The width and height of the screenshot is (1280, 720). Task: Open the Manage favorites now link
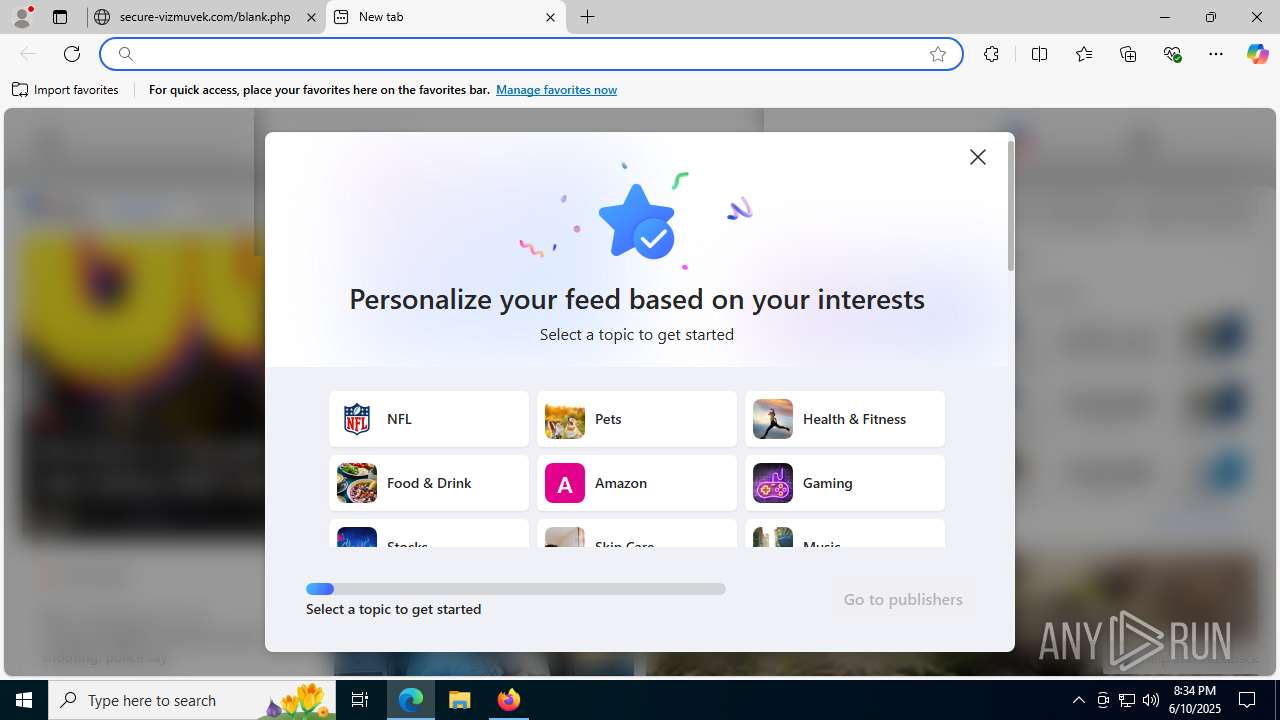point(556,90)
